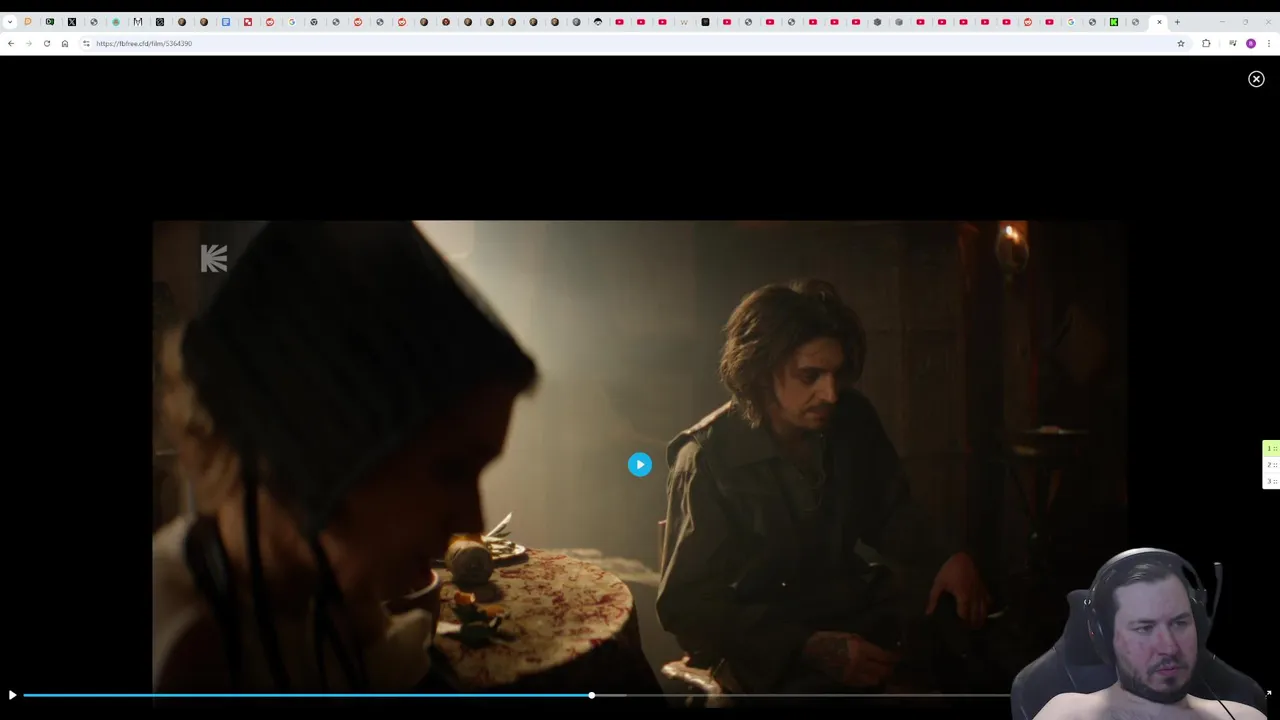This screenshot has width=1280, height=720.
Task: Bookmark this page with the star icon
Action: (x=1181, y=43)
